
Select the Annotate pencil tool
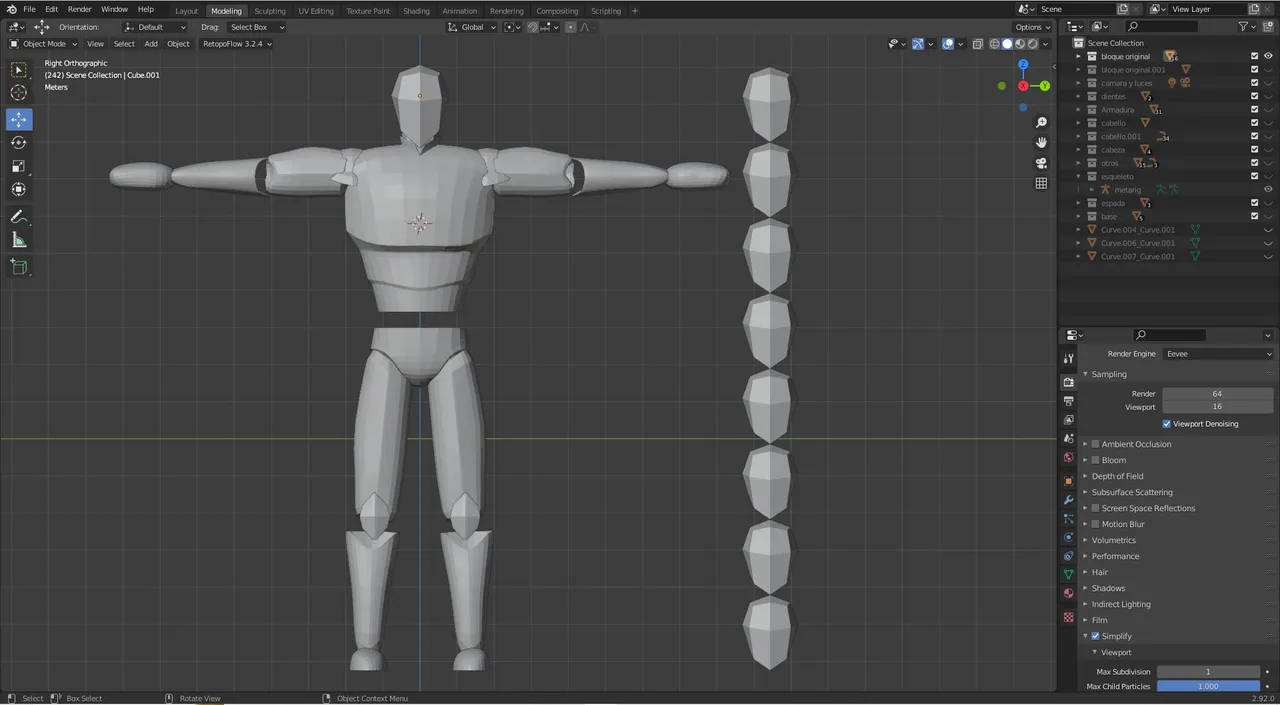(19, 216)
